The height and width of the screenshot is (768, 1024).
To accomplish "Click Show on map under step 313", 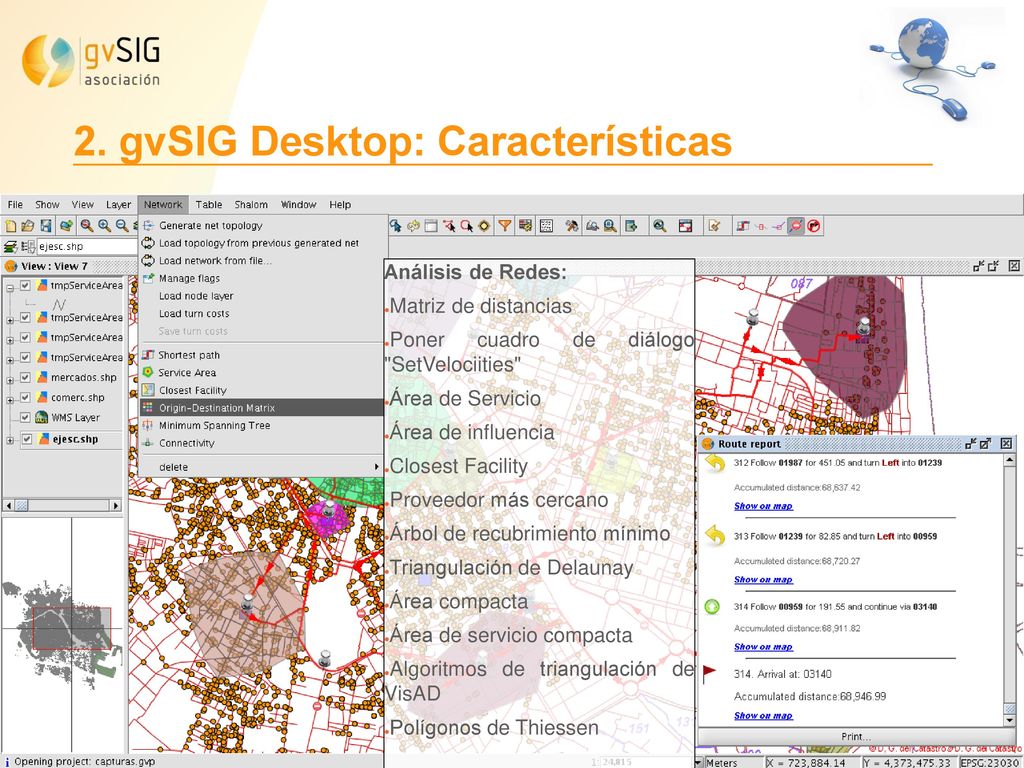I will [763, 580].
